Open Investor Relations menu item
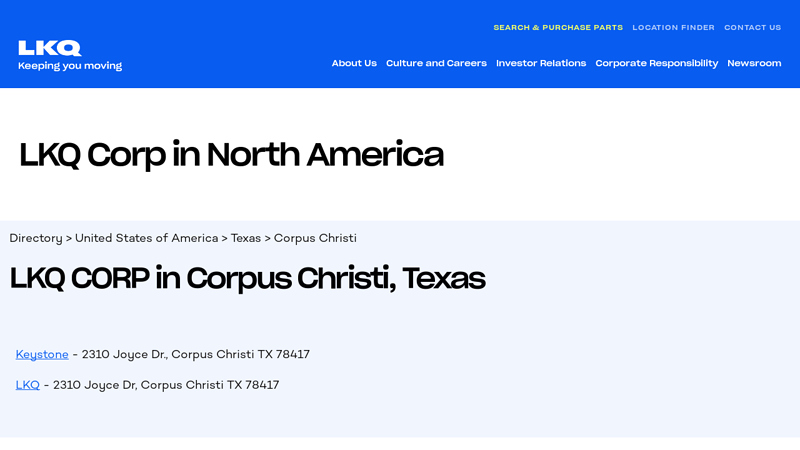 (x=541, y=63)
